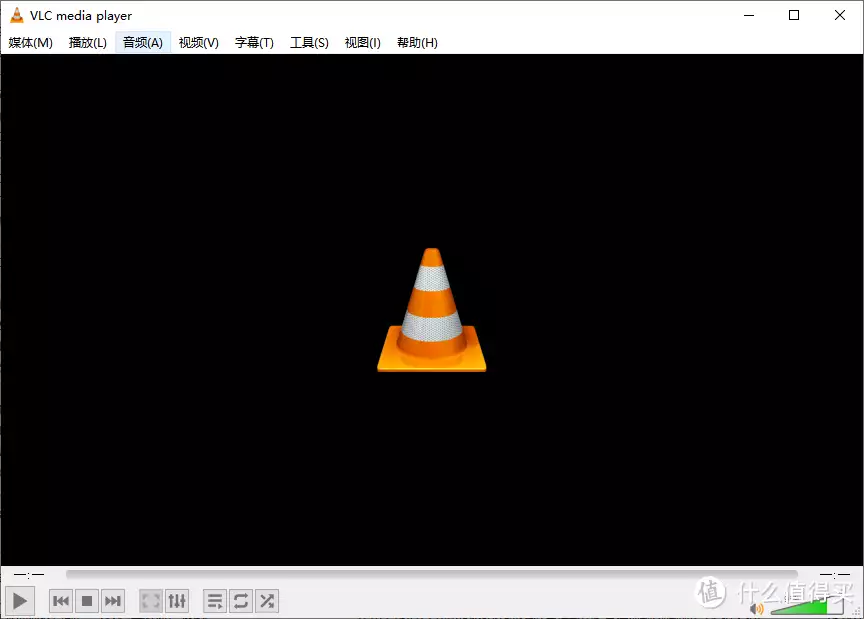Viewport: 864px width, 619px height.
Task: Mute audio via the speaker icon
Action: coord(757,609)
